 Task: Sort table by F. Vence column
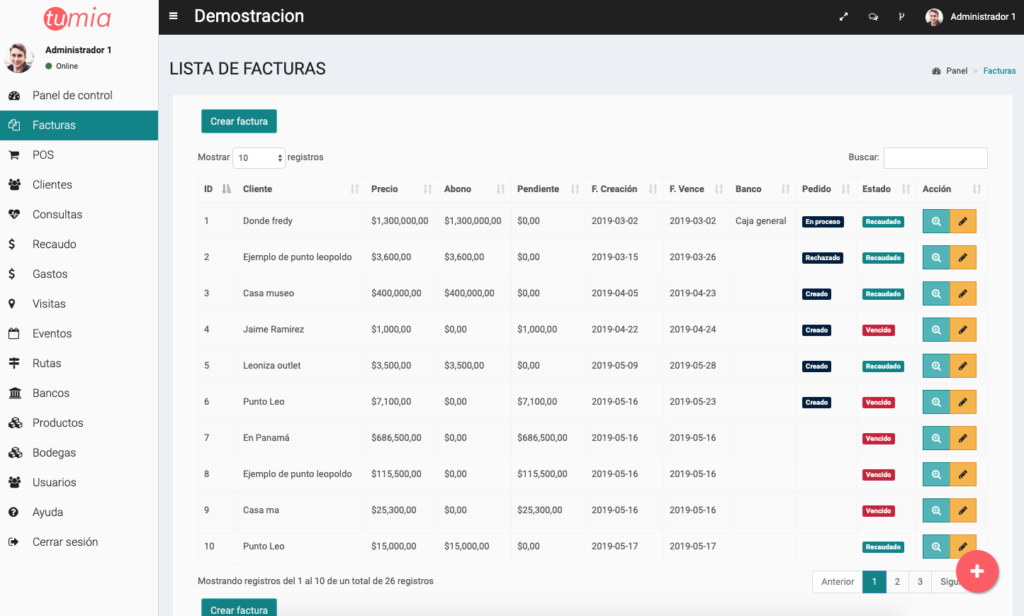click(x=697, y=189)
